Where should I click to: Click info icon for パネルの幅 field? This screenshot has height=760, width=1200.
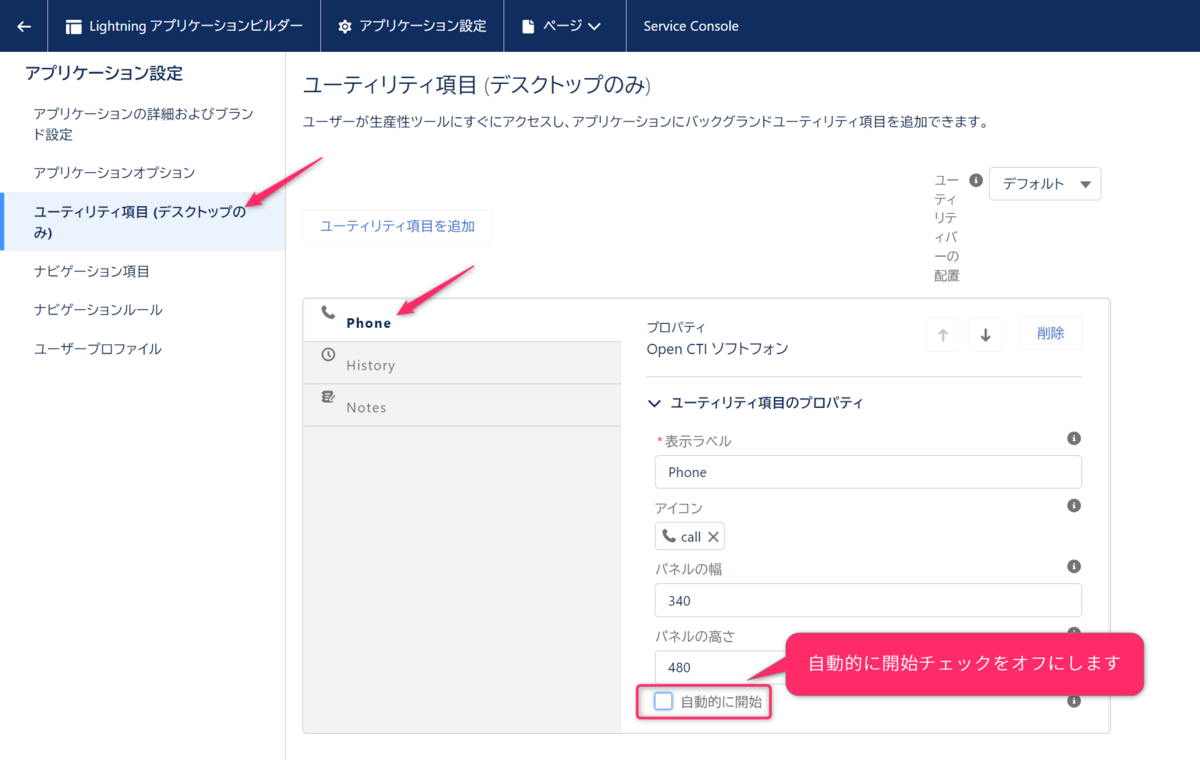[1074, 566]
